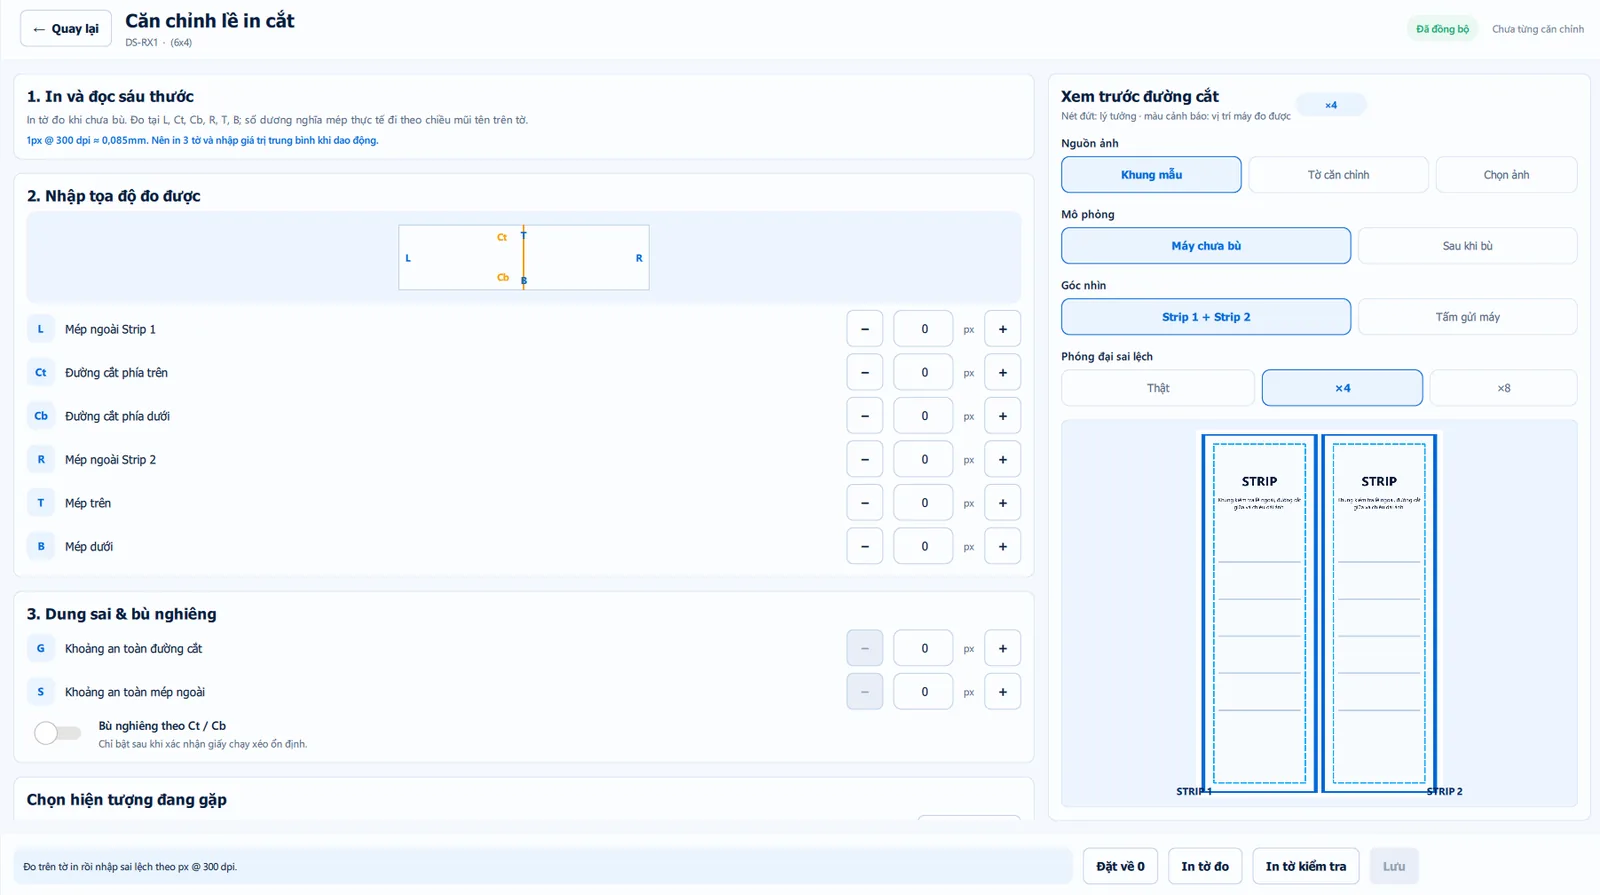Select Máy chưa bù simulation mode
Screen dimensions: 1600x895
[1206, 246]
